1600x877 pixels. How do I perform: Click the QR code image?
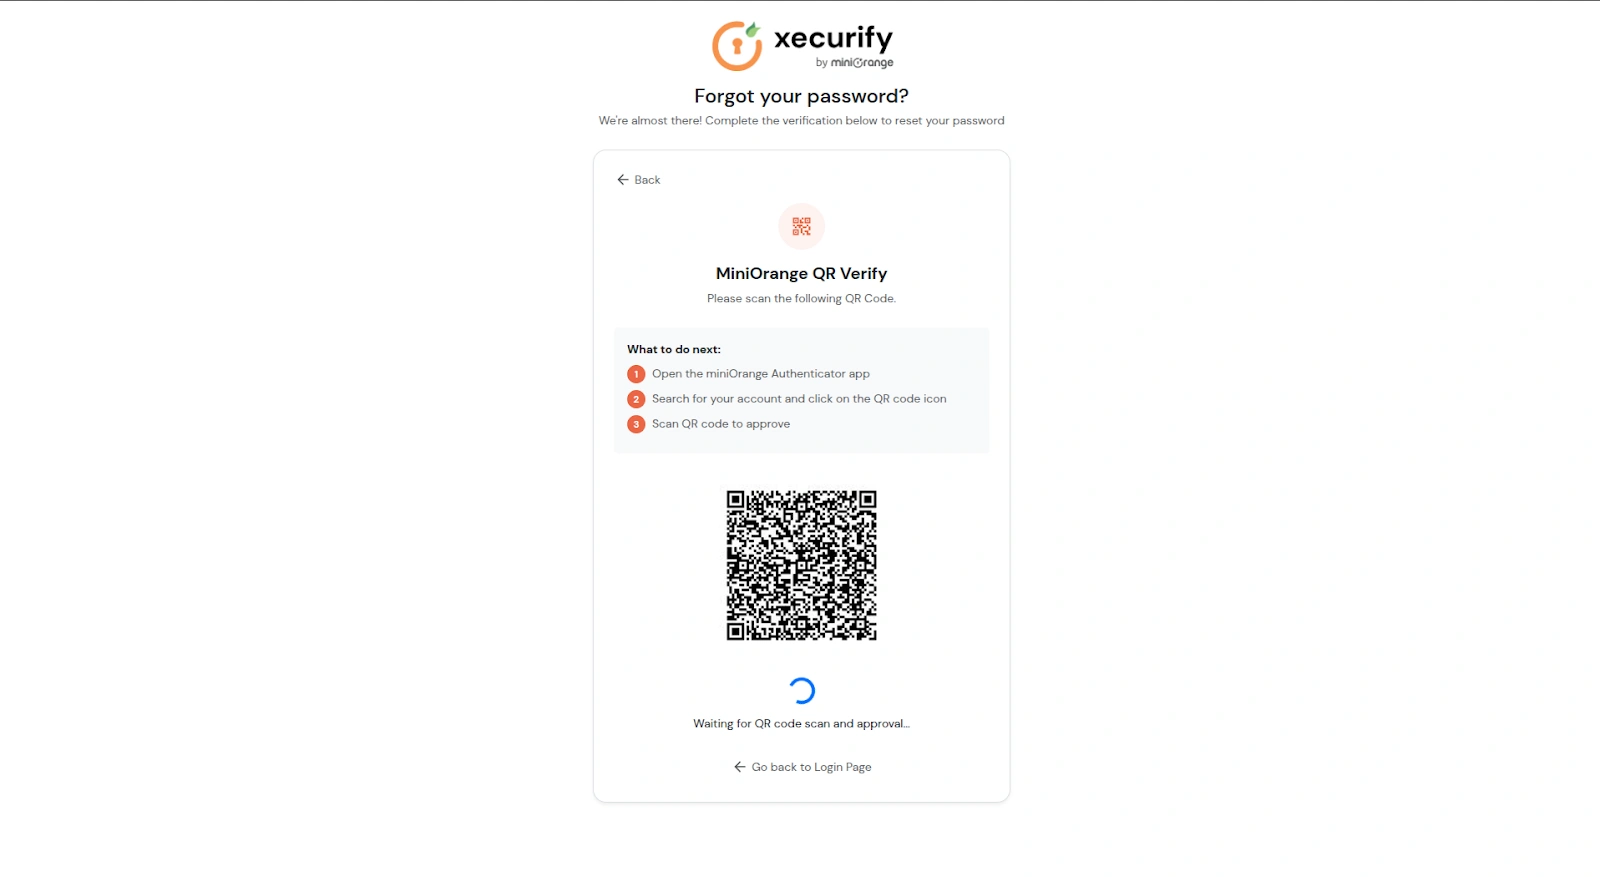pyautogui.click(x=801, y=563)
